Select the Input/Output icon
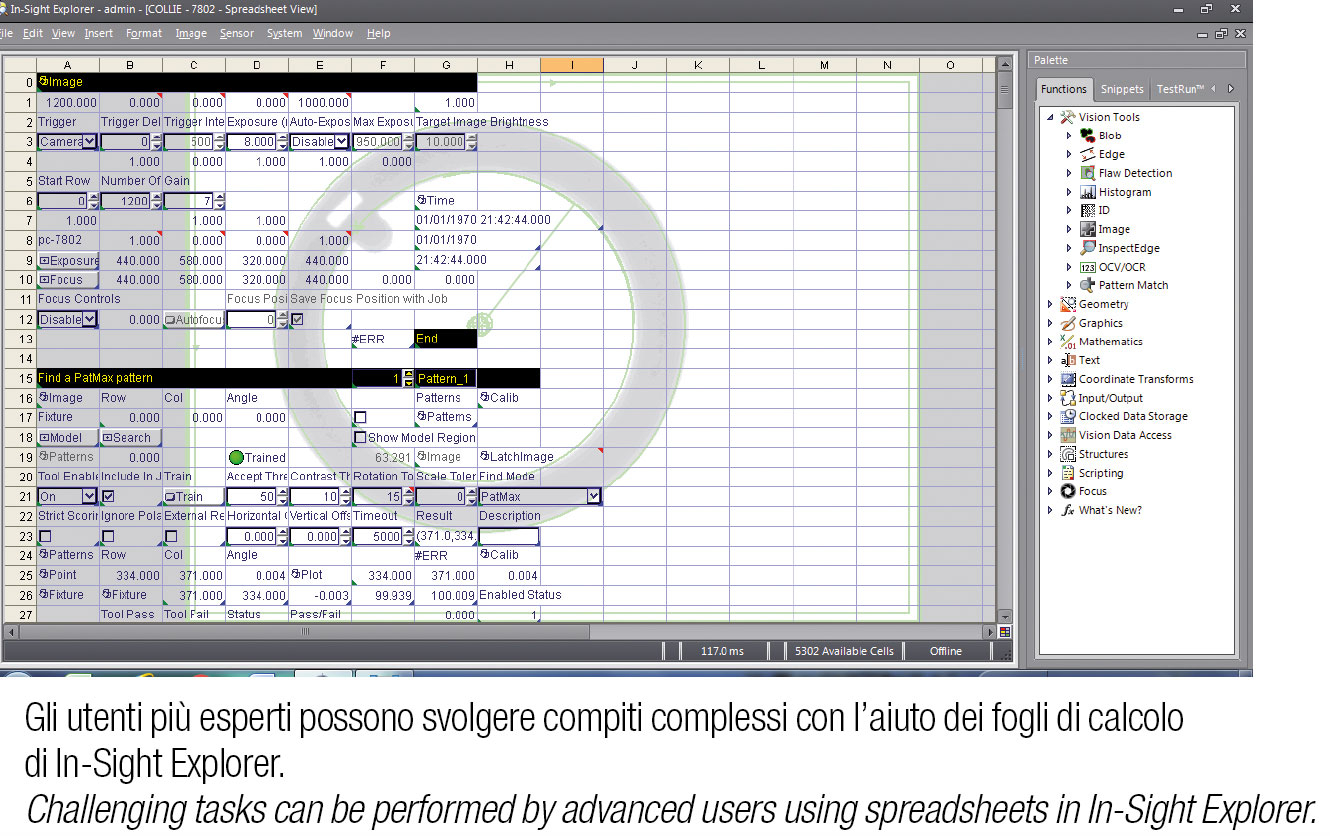Image resolution: width=1330 pixels, height=836 pixels. [1068, 398]
